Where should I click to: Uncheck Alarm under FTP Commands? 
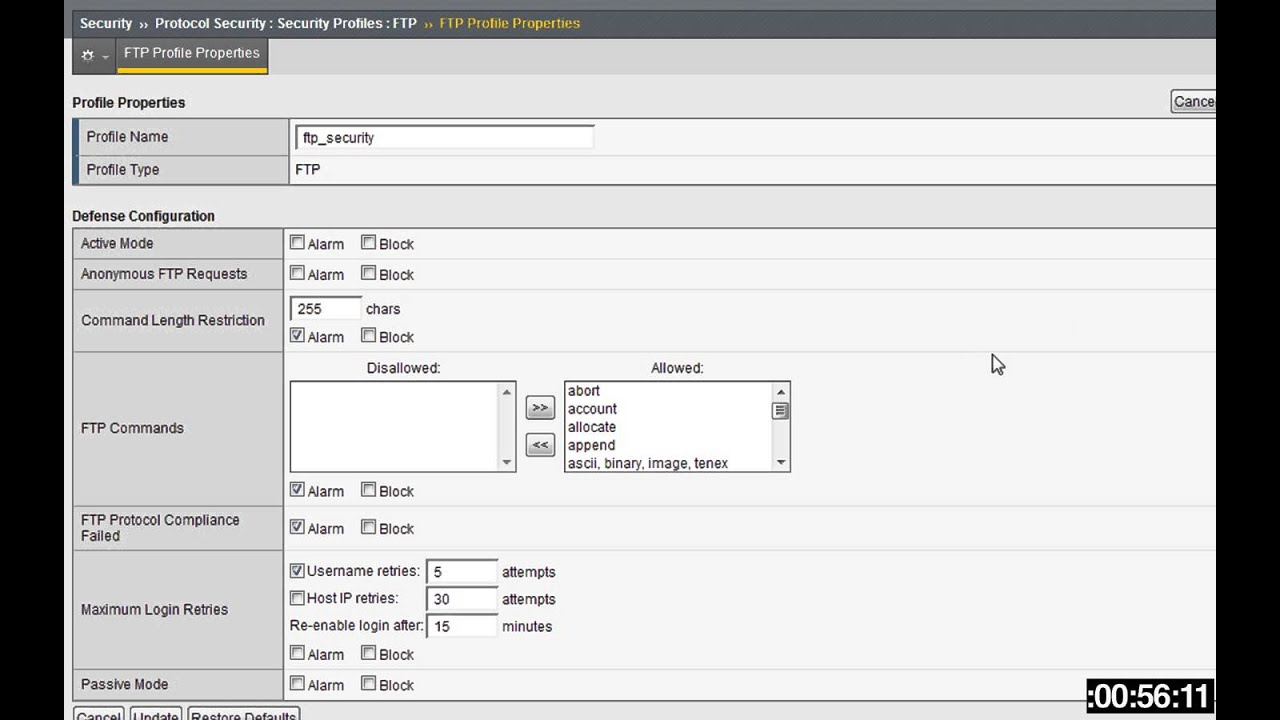click(297, 490)
